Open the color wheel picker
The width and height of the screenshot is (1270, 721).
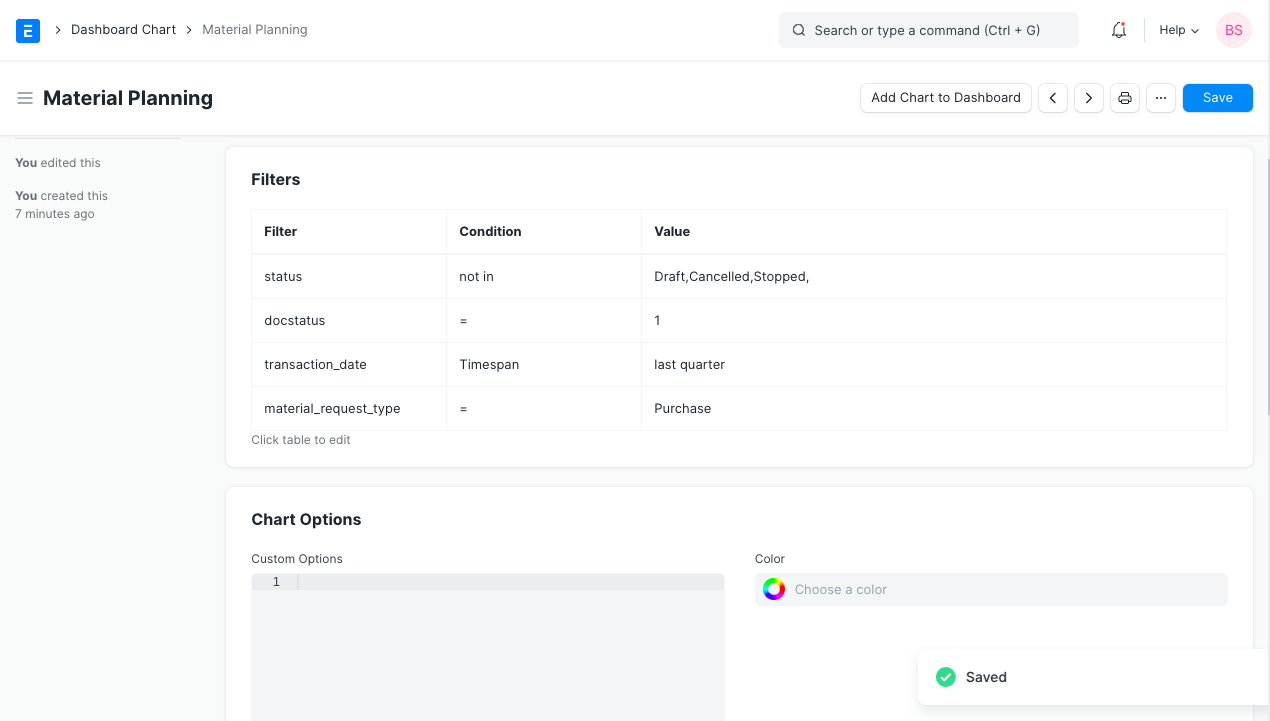point(774,589)
